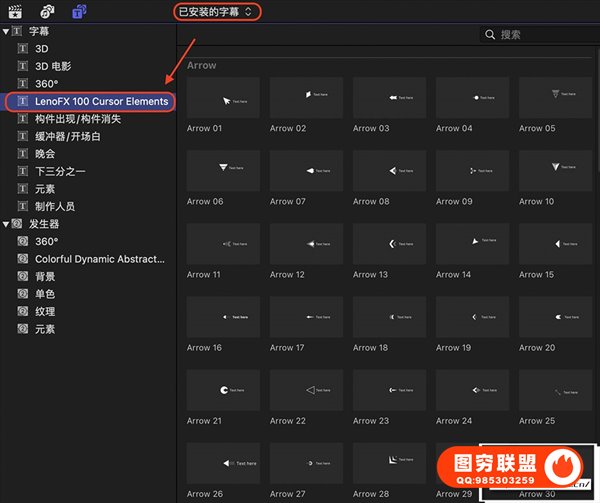
Task: Click the 纹理 generator icon
Action: click(x=24, y=312)
